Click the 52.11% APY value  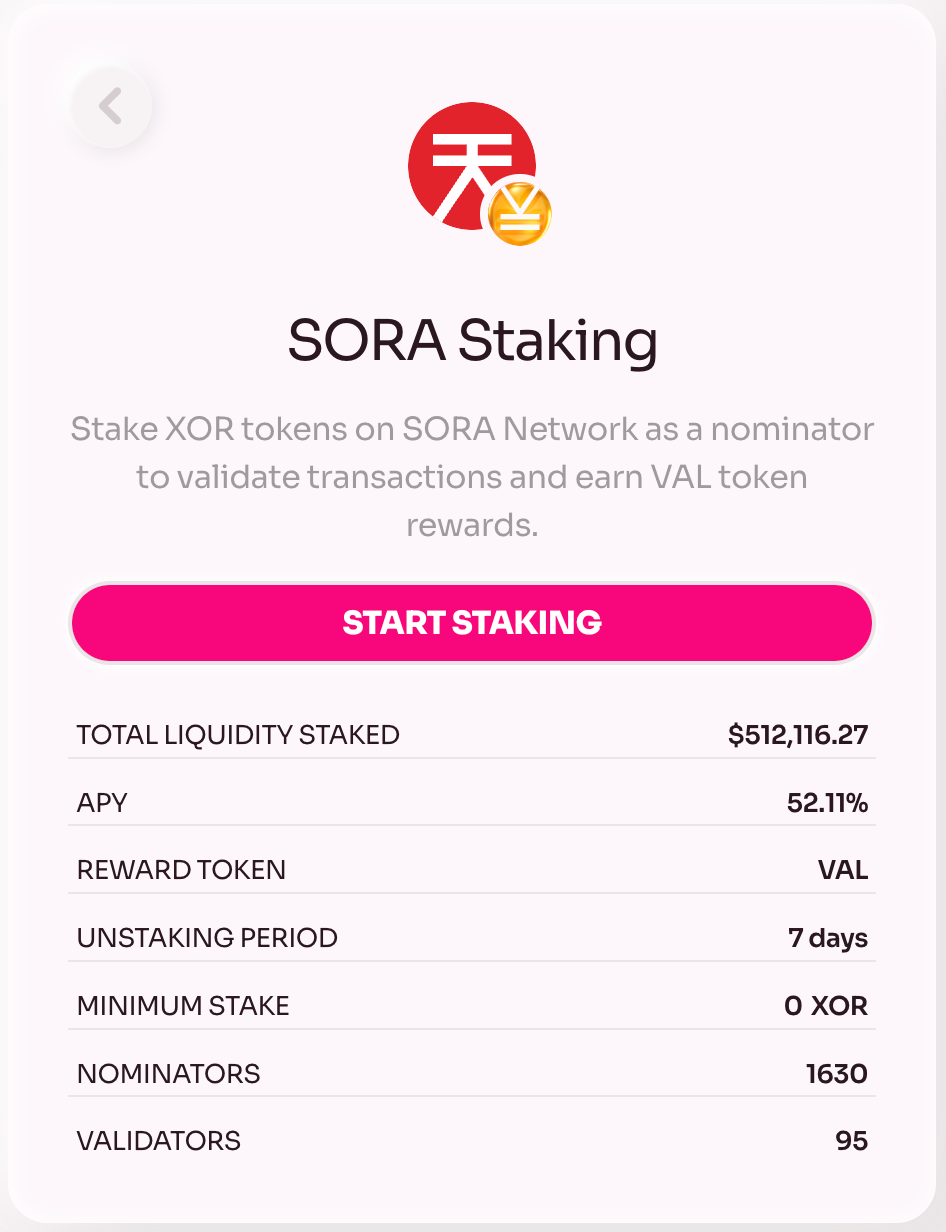(827, 803)
